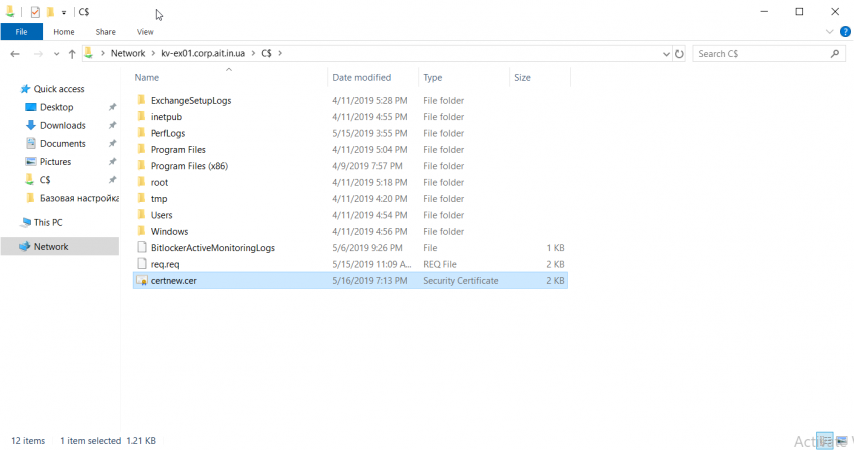This screenshot has height=450, width=854.
Task: Click kv-ex01.corp.ait.in.ua in the breadcrumb path
Action: click(x=201, y=54)
